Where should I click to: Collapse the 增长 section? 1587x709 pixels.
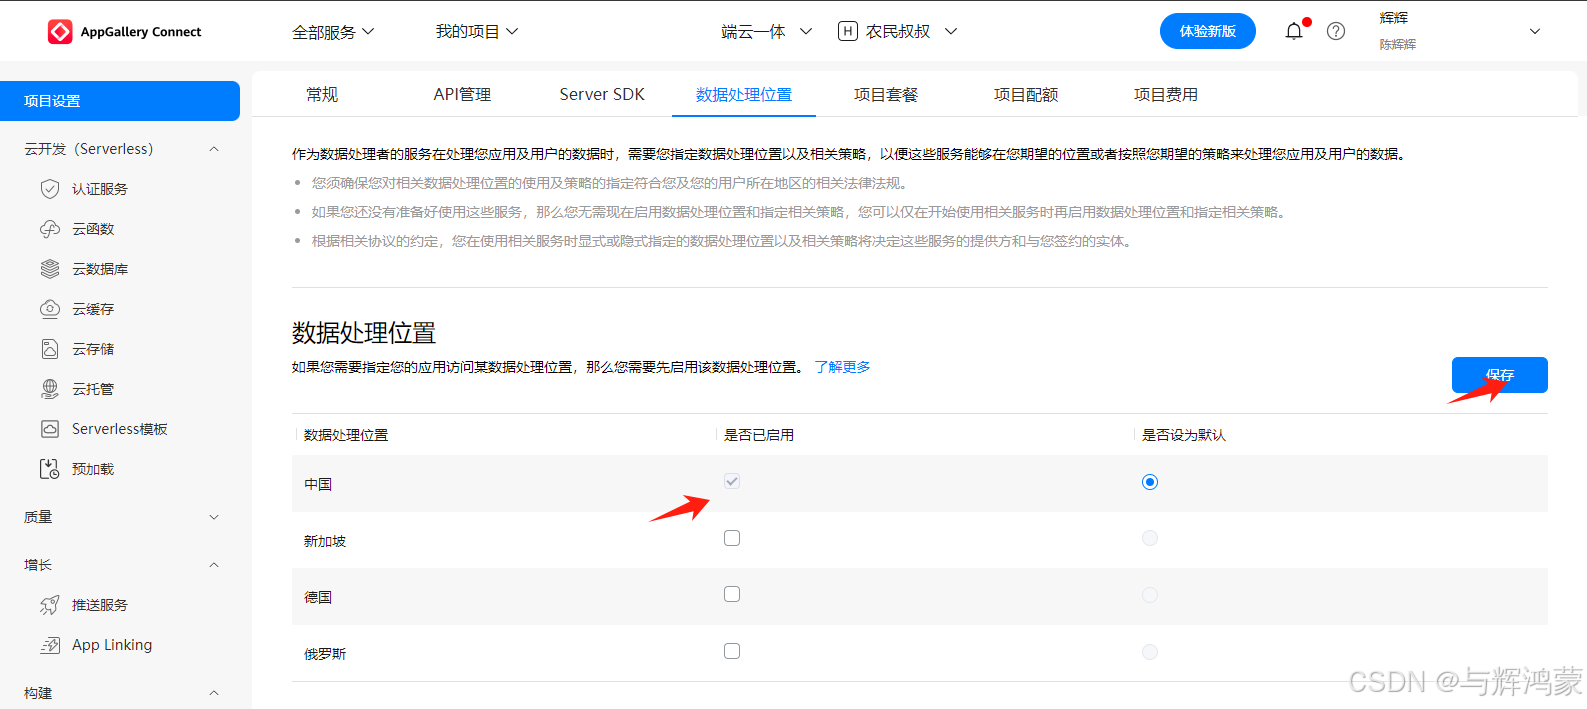coord(214,565)
